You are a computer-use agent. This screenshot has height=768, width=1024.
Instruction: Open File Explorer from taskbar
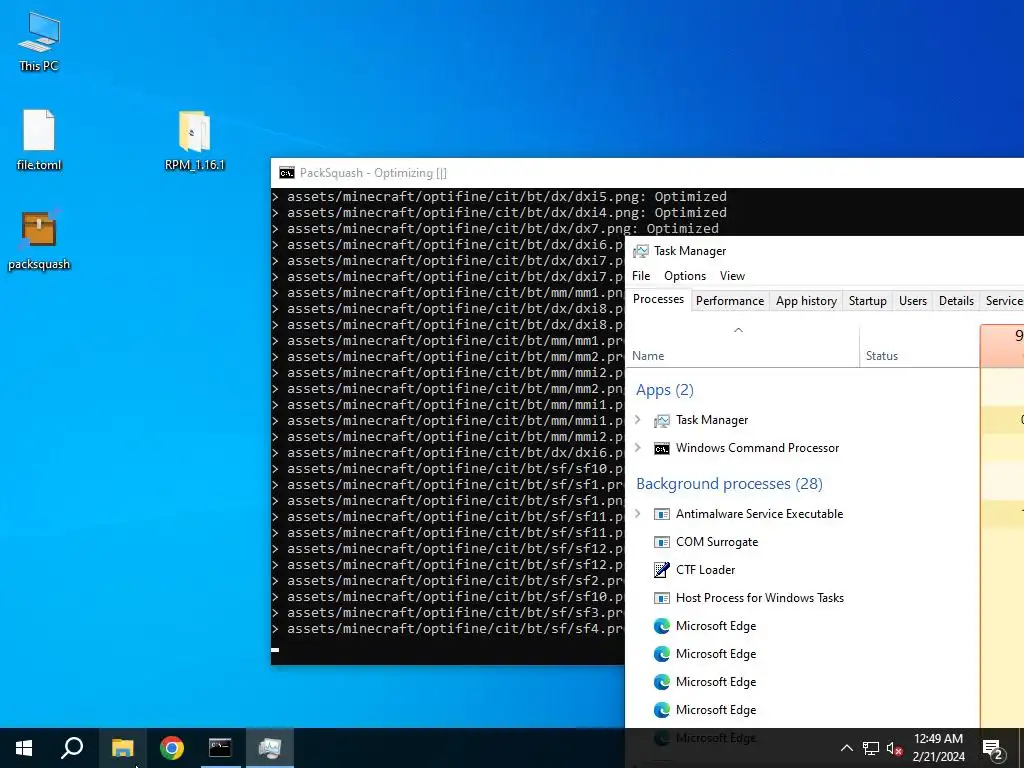click(122, 748)
